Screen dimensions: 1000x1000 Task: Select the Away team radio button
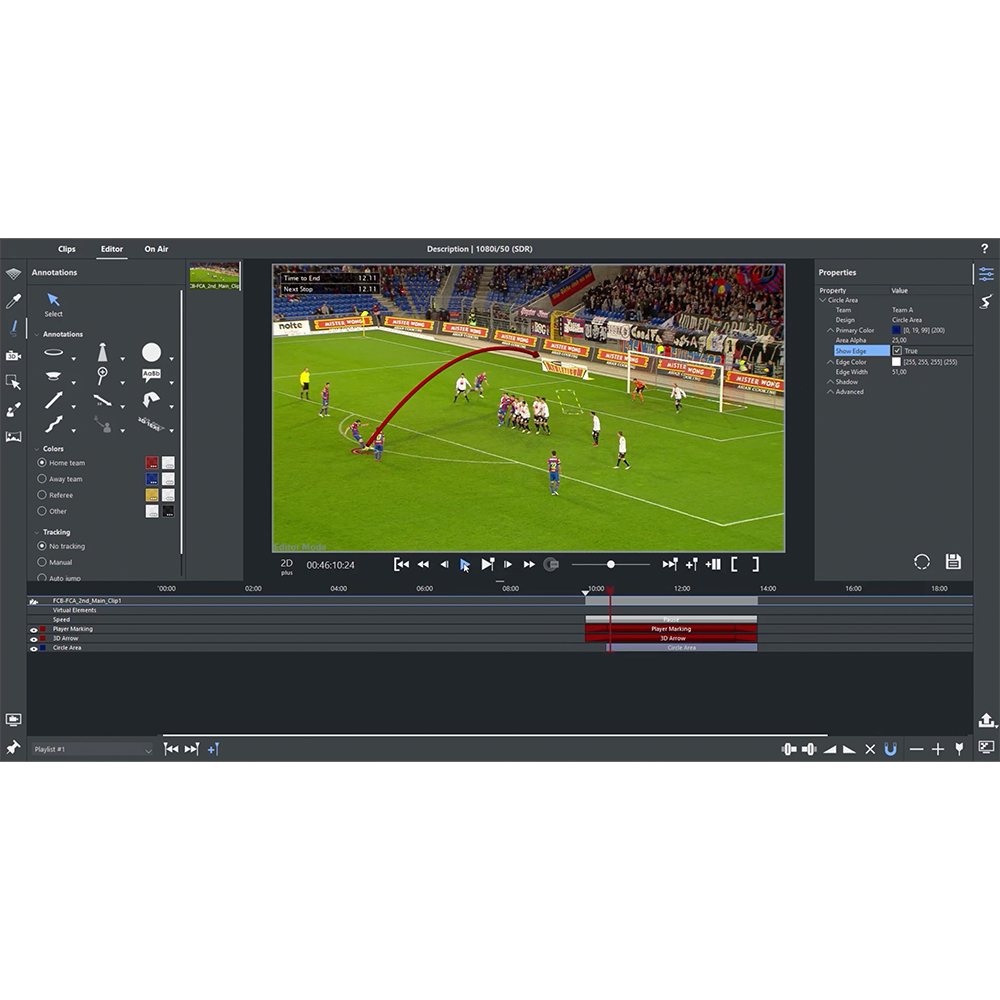(x=41, y=479)
